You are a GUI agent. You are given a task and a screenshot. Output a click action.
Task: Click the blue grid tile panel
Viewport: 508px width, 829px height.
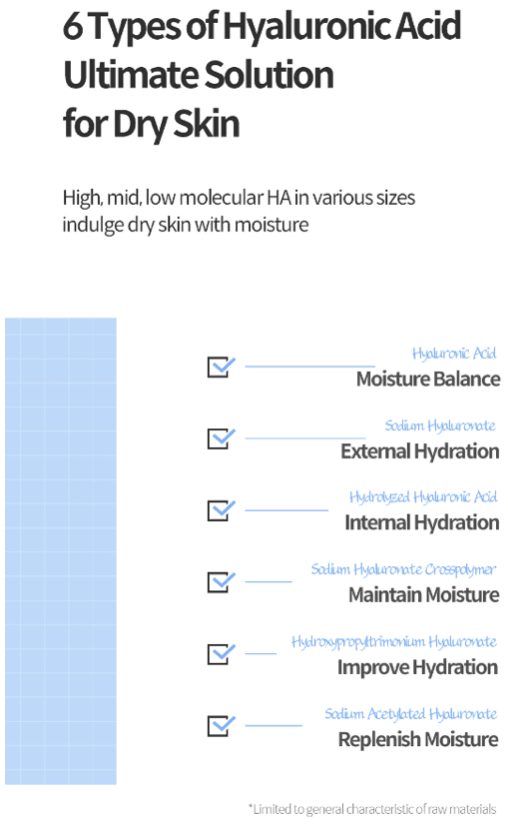click(x=61, y=551)
